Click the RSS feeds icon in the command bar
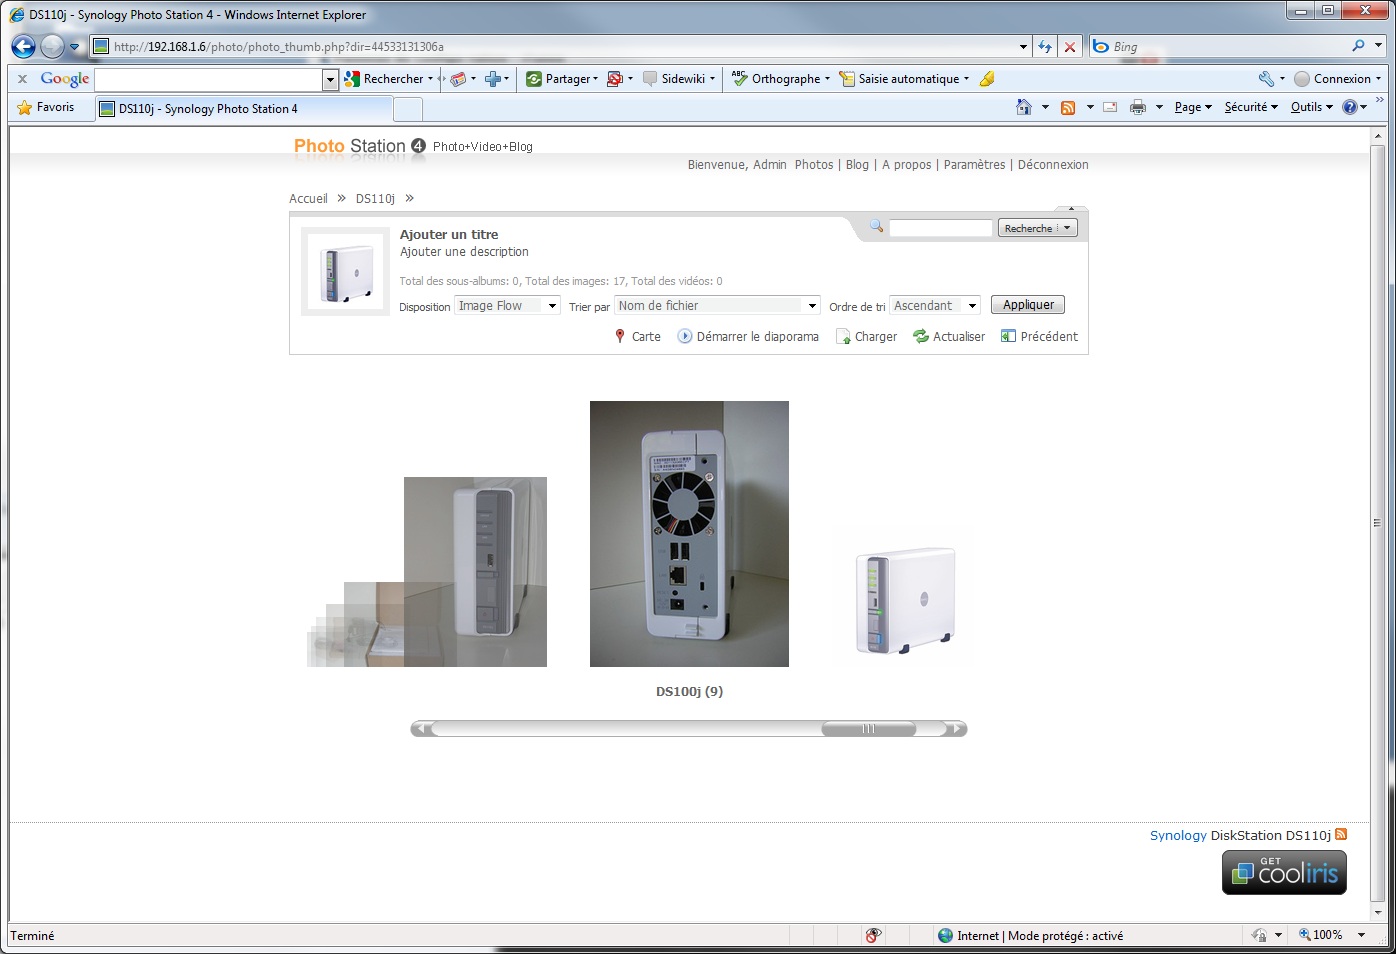1396x954 pixels. tap(1068, 107)
